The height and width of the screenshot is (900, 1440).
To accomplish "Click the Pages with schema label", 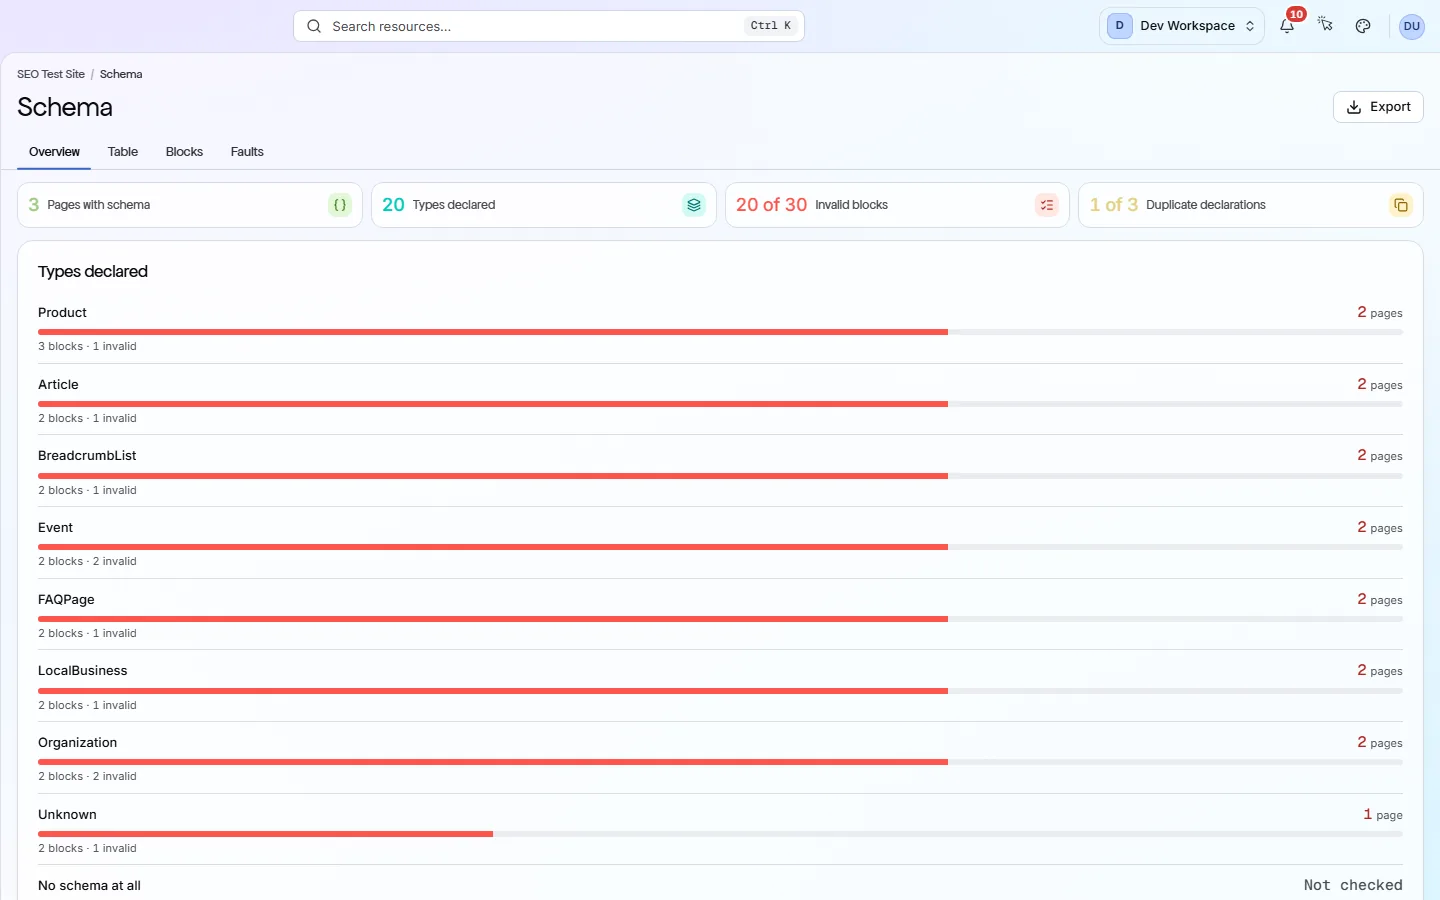I will [x=99, y=205].
